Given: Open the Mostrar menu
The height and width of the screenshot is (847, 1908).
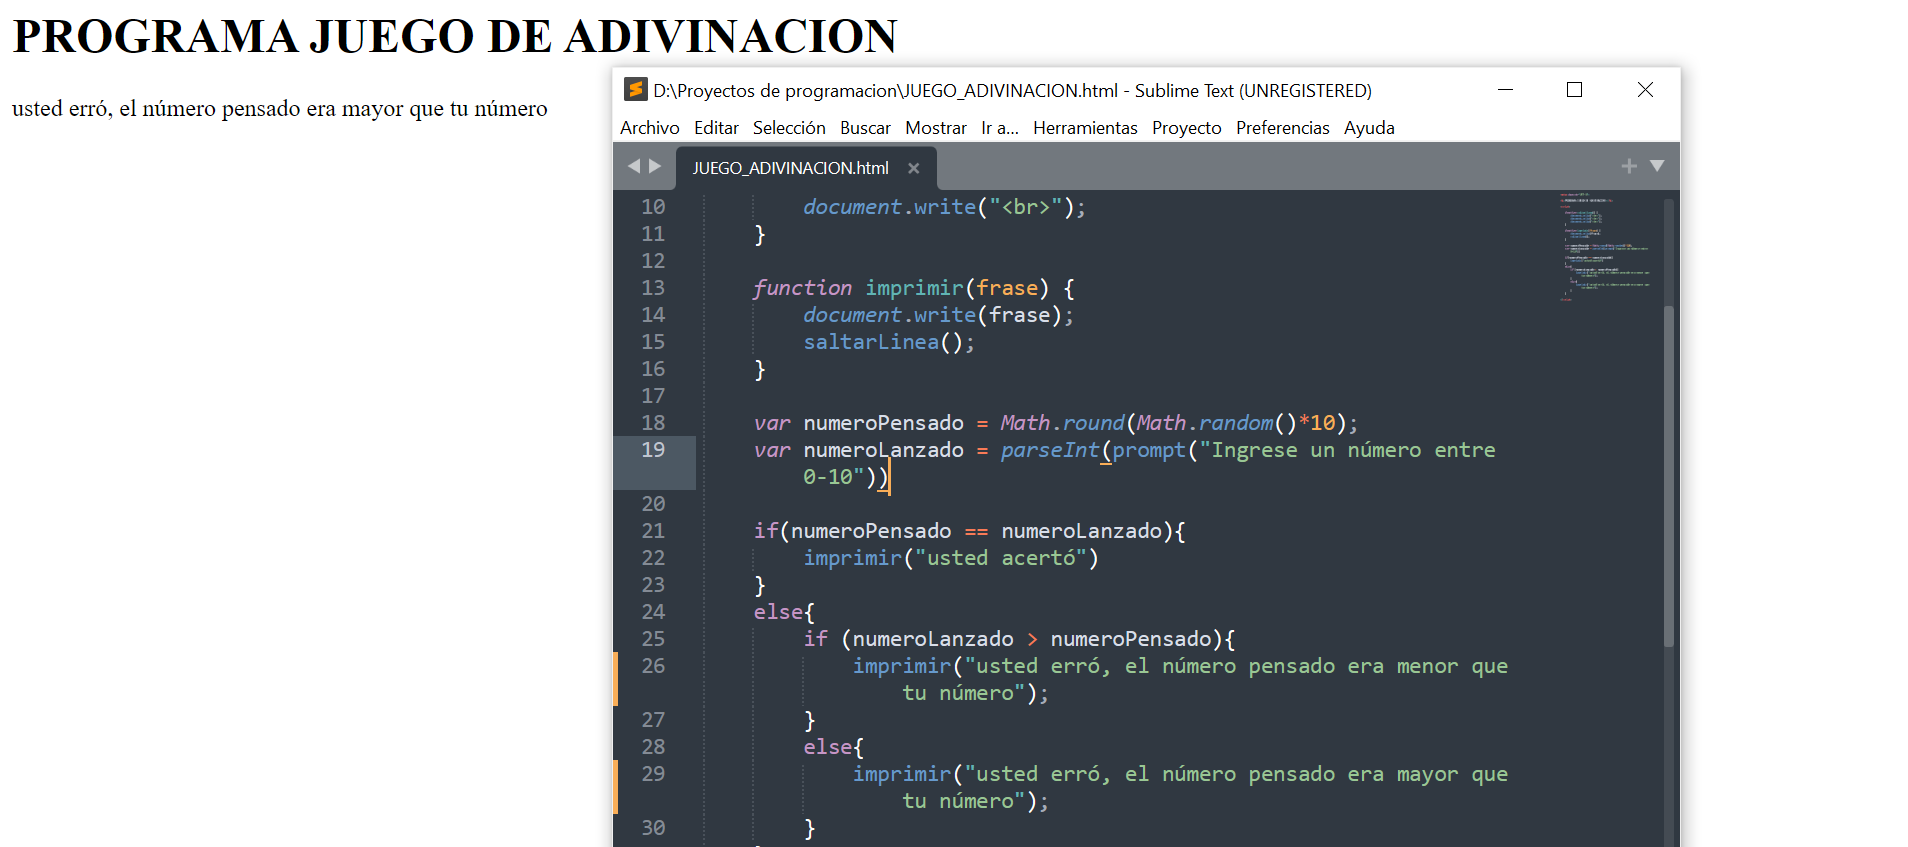Looking at the screenshot, I should (936, 128).
